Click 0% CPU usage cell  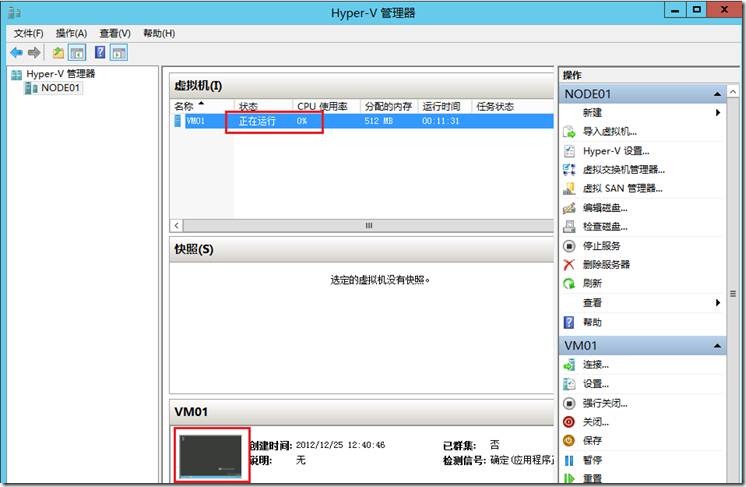(302, 121)
